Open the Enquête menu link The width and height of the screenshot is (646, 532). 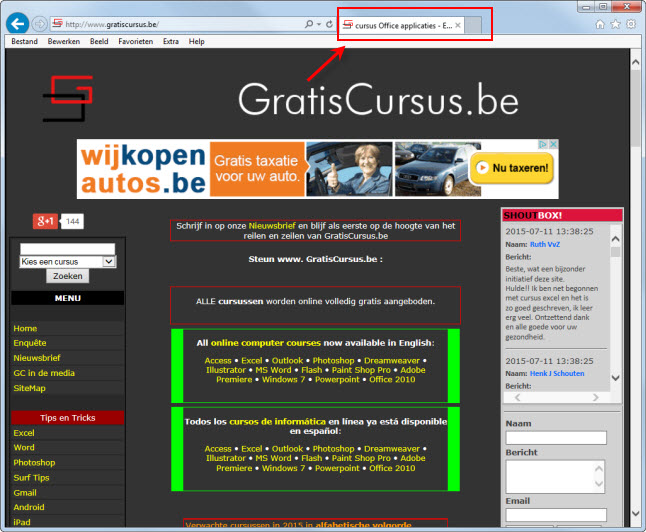coord(30,343)
